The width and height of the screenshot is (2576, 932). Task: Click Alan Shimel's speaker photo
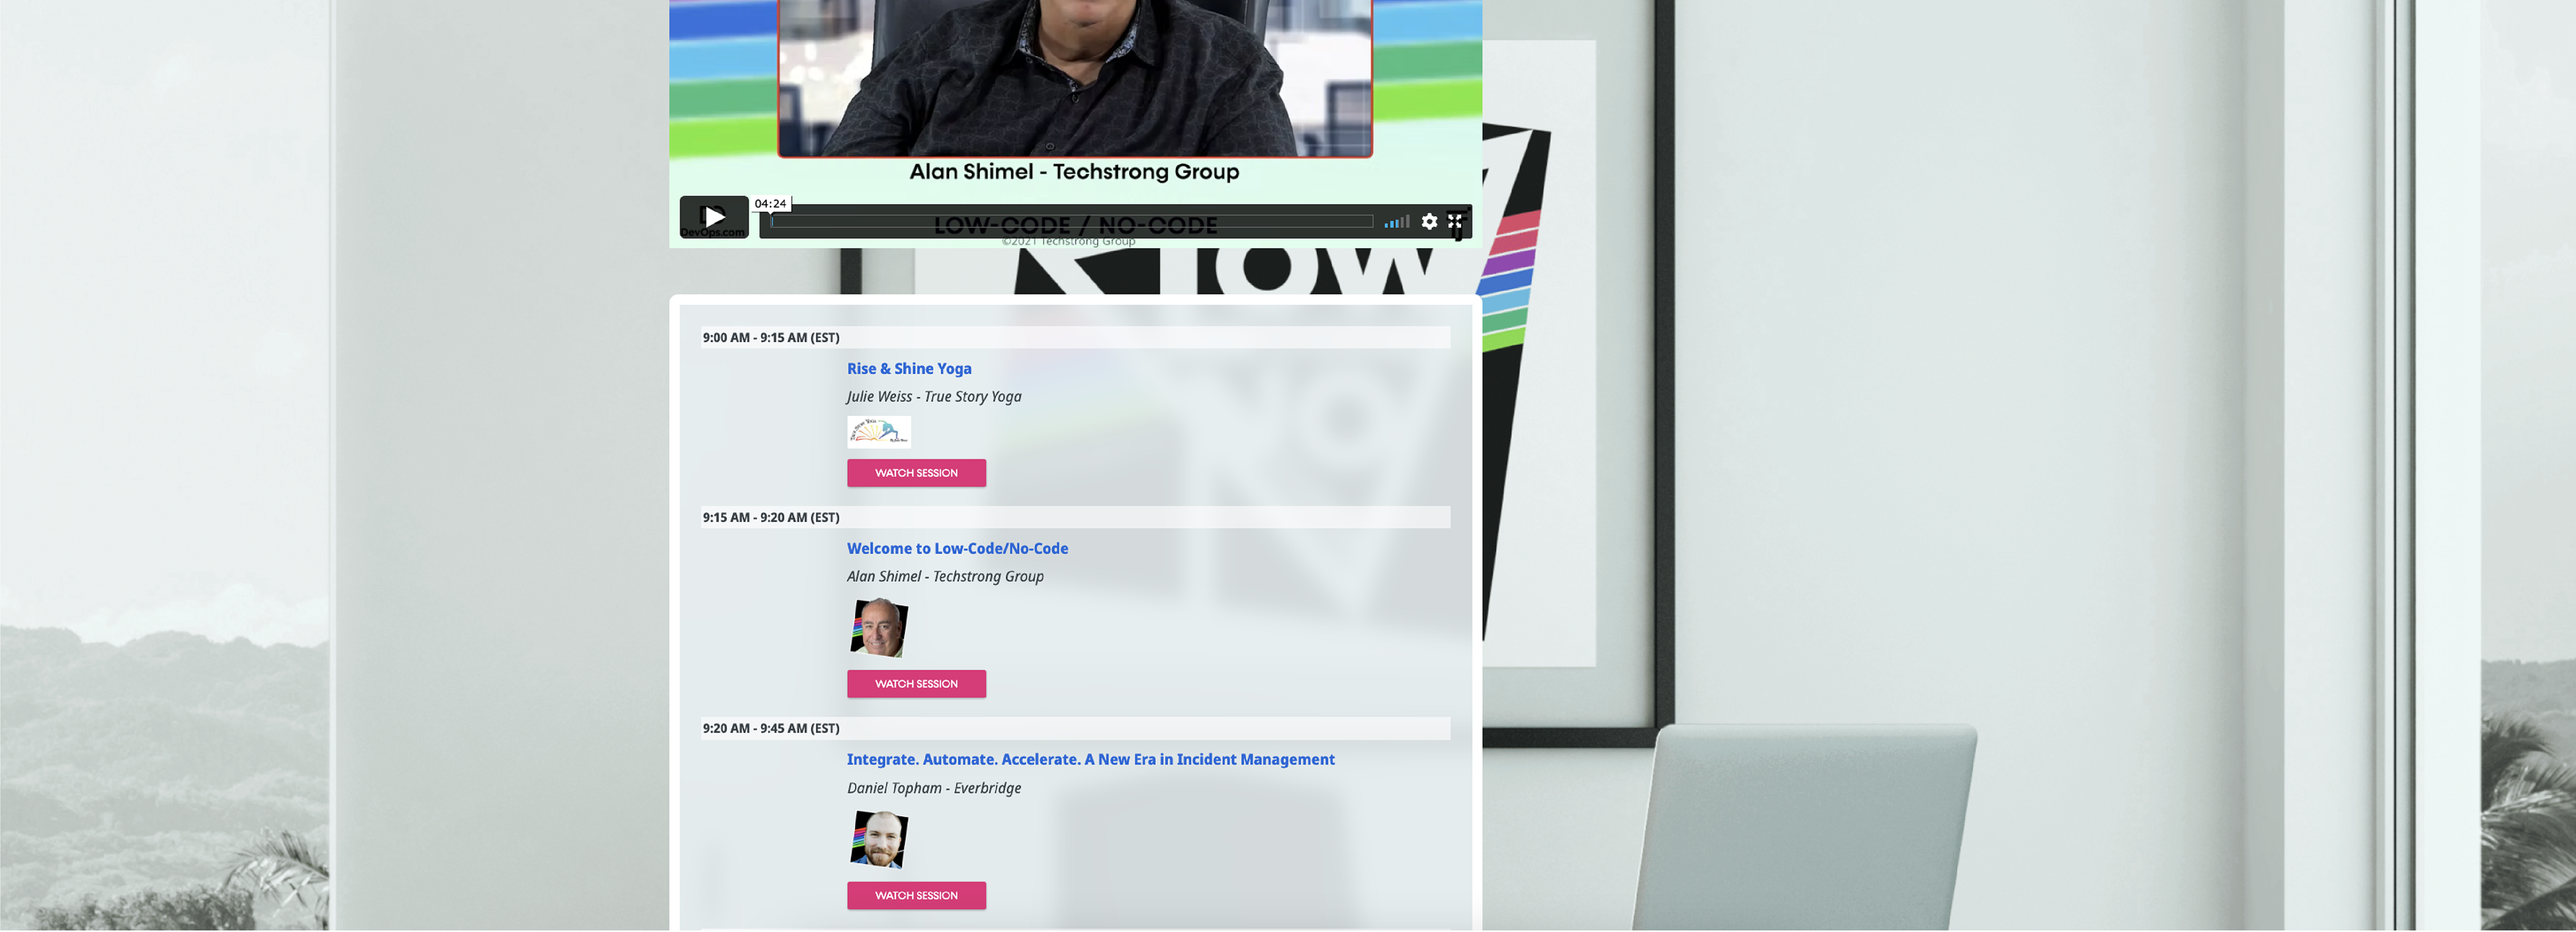click(x=879, y=628)
